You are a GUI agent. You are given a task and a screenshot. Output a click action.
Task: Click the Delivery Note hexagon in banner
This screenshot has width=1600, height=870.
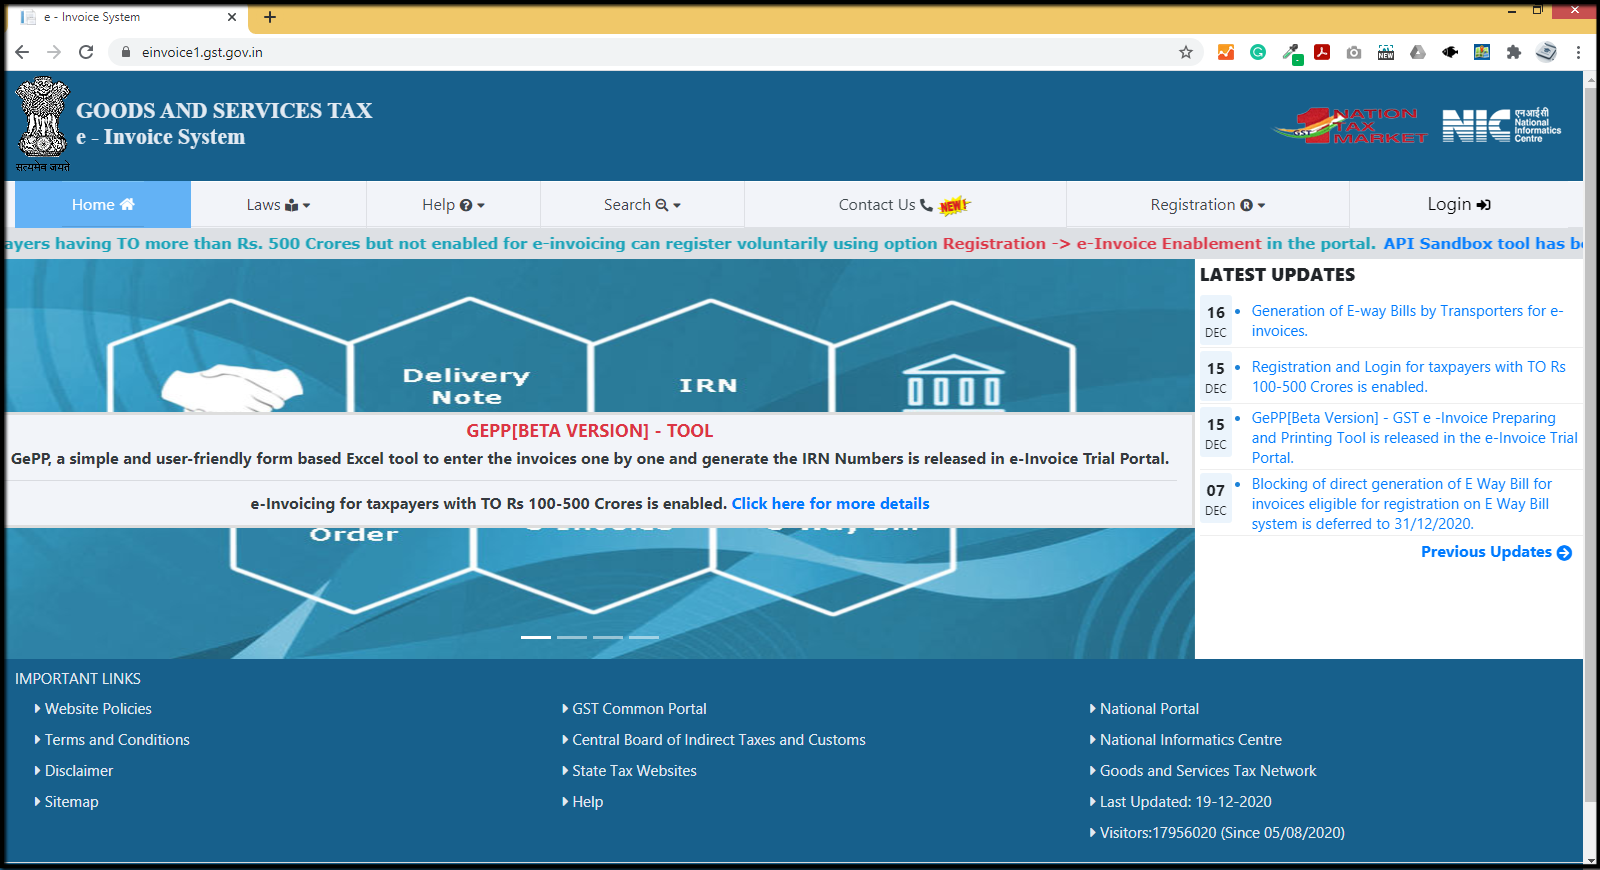(466, 386)
